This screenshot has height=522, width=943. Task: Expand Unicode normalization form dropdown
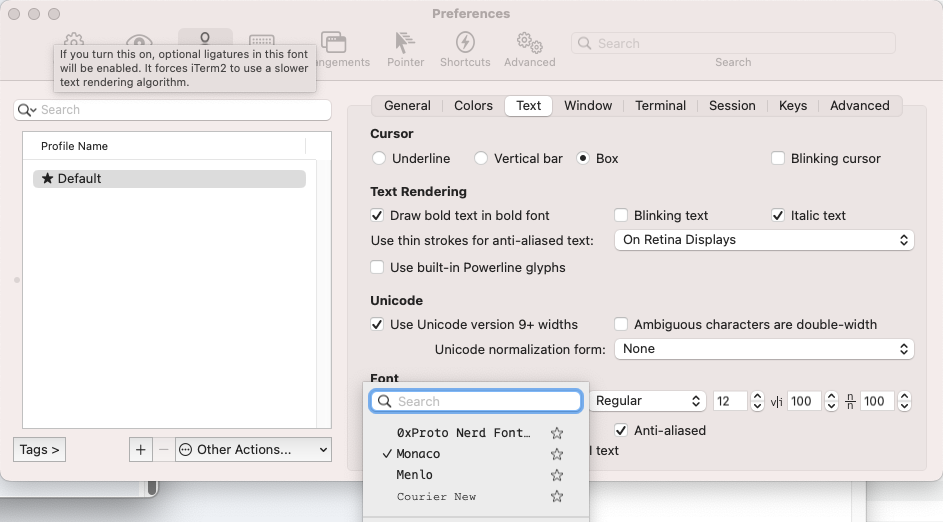(763, 349)
